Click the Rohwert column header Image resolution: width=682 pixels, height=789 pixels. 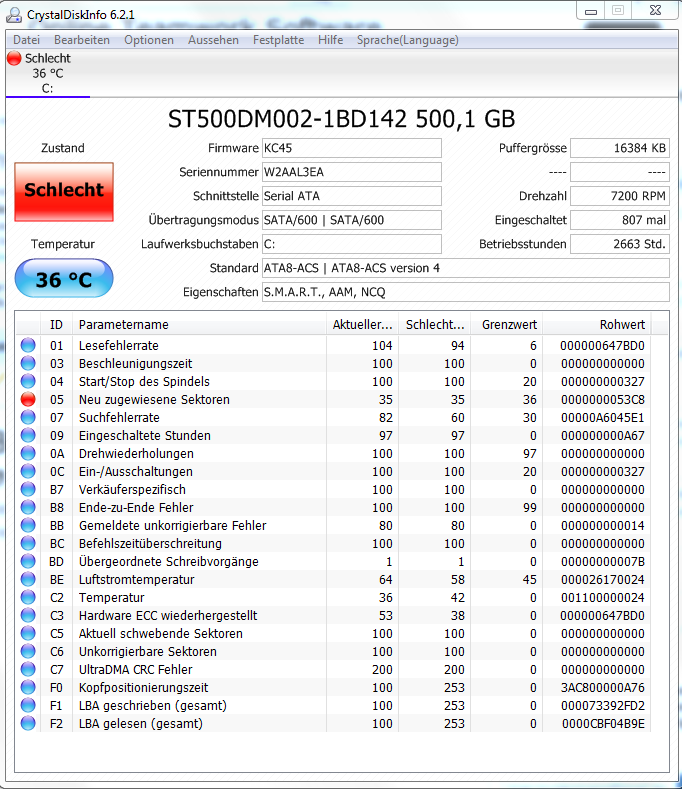click(x=597, y=325)
